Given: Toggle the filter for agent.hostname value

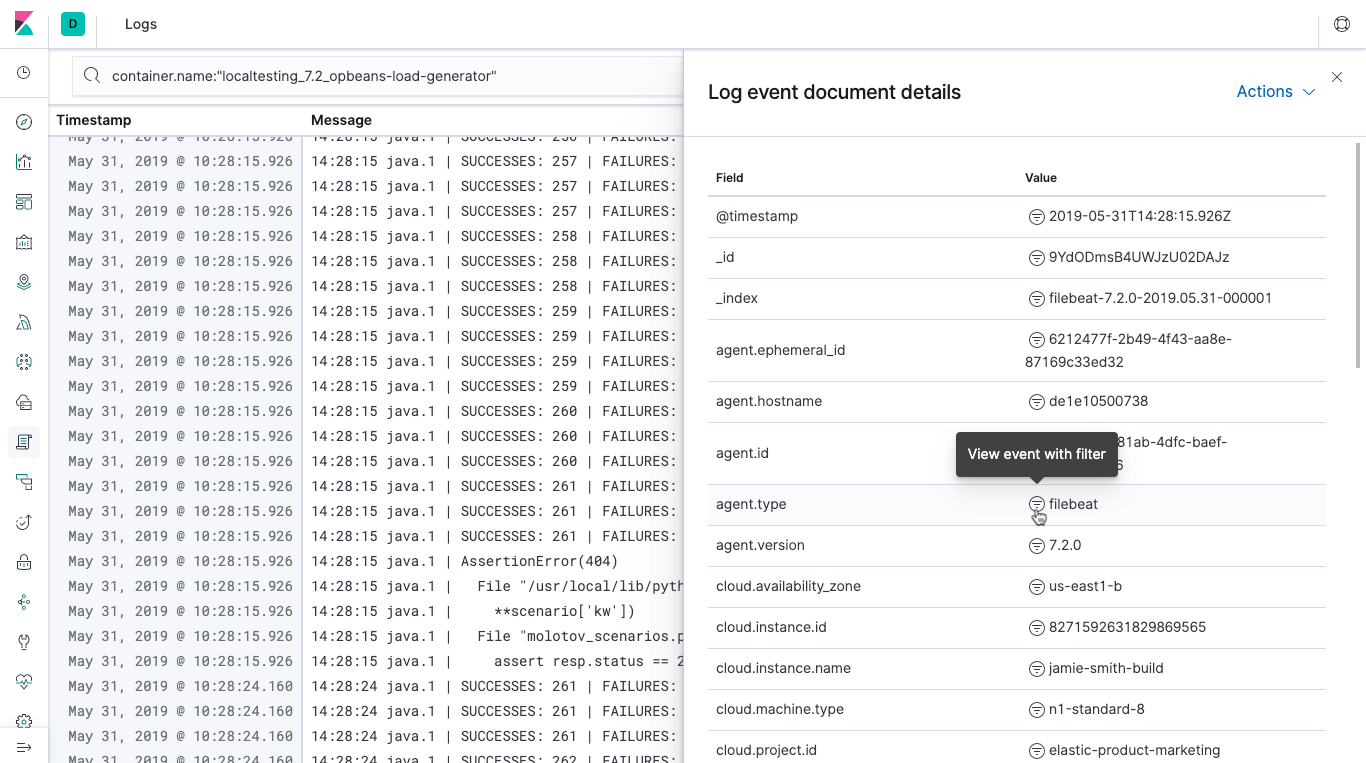Looking at the screenshot, I should [1037, 402].
